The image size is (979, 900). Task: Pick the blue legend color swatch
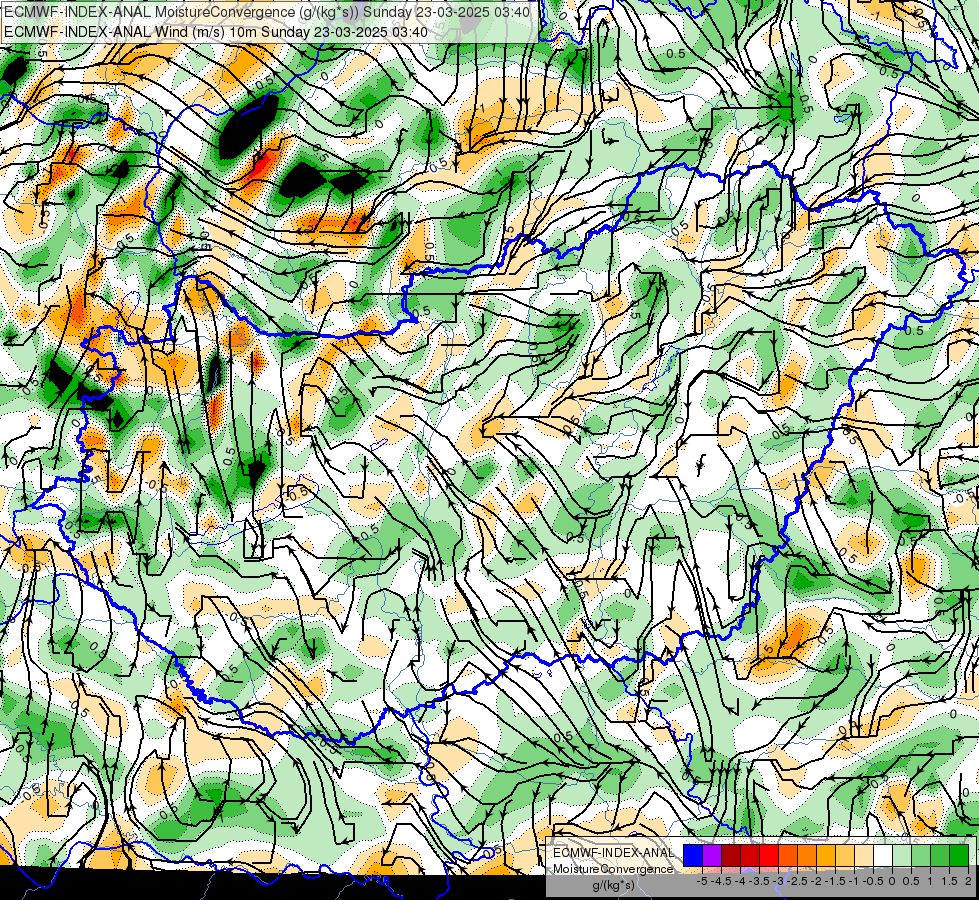(693, 855)
